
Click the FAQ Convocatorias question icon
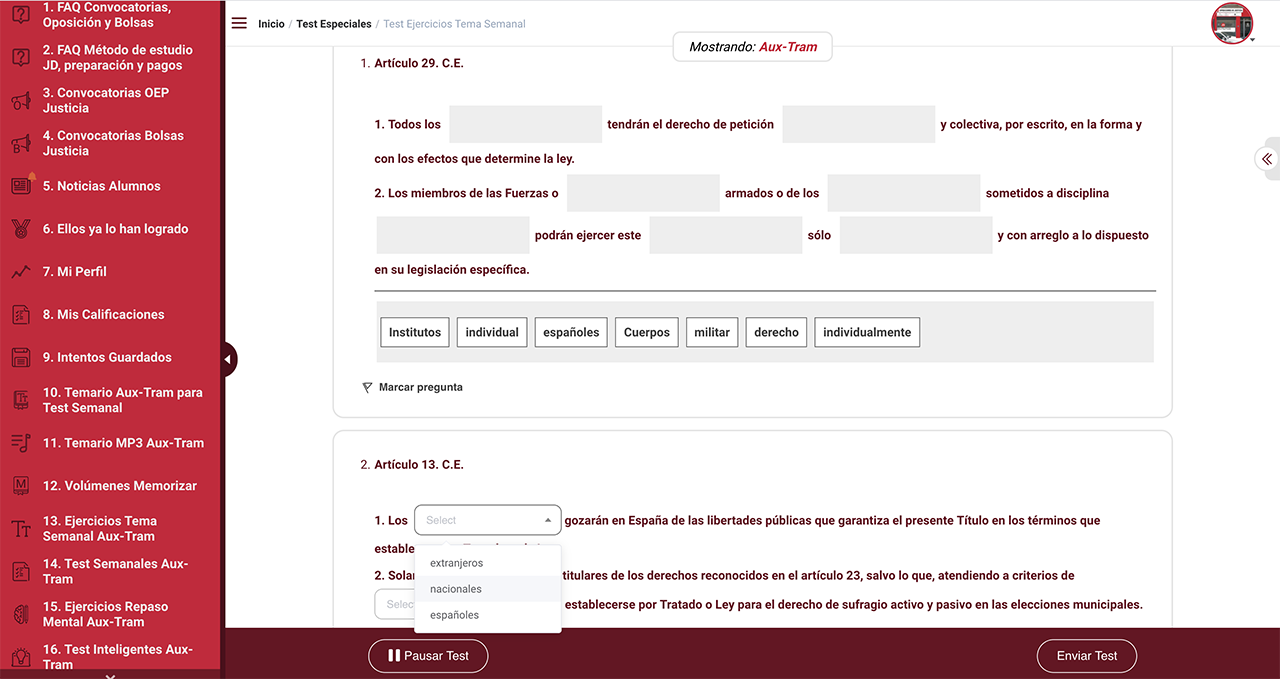click(x=21, y=15)
